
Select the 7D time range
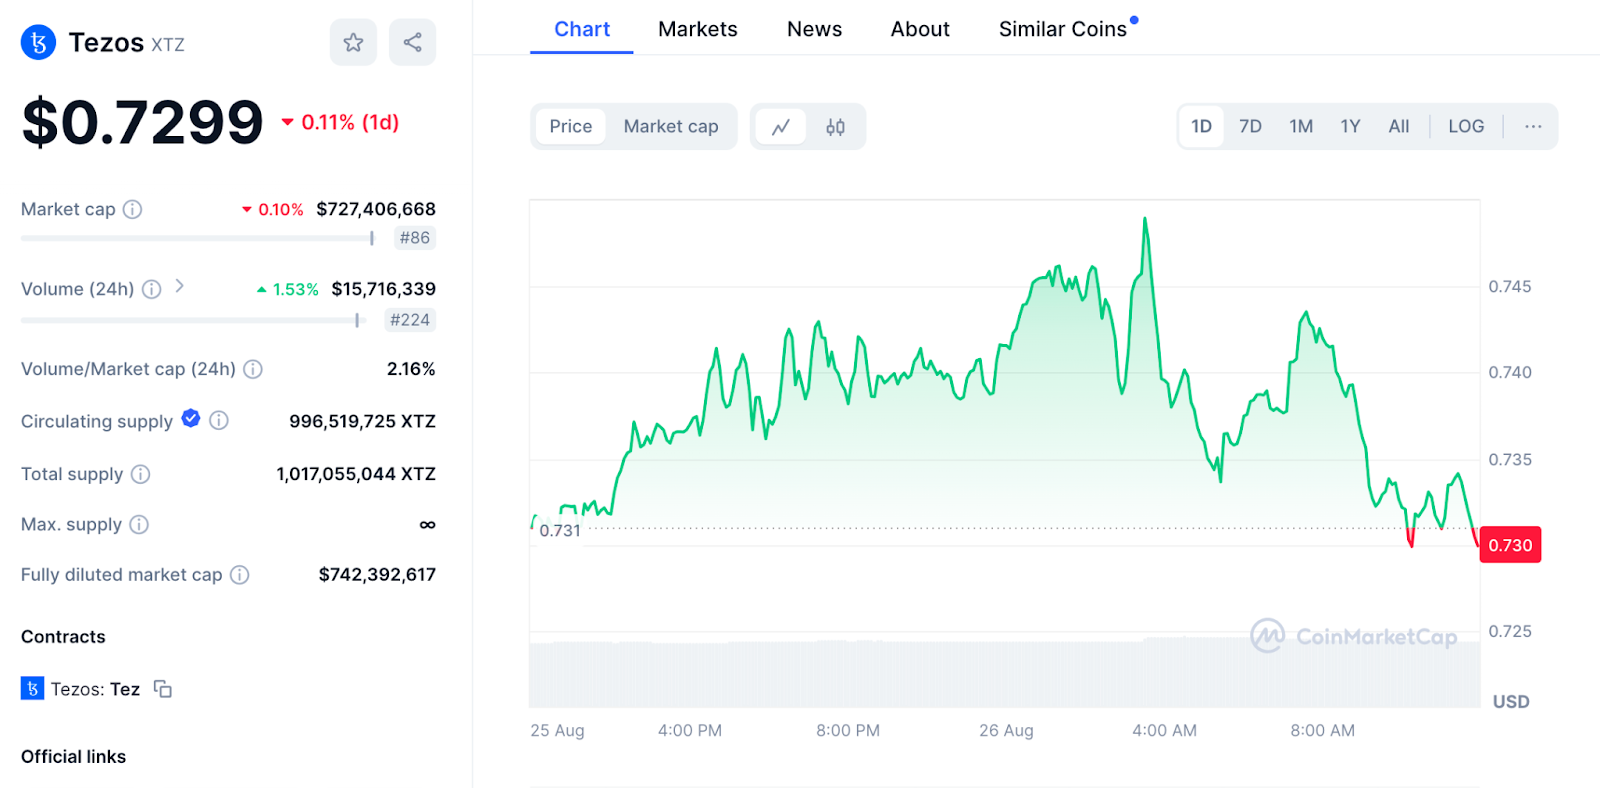point(1250,127)
